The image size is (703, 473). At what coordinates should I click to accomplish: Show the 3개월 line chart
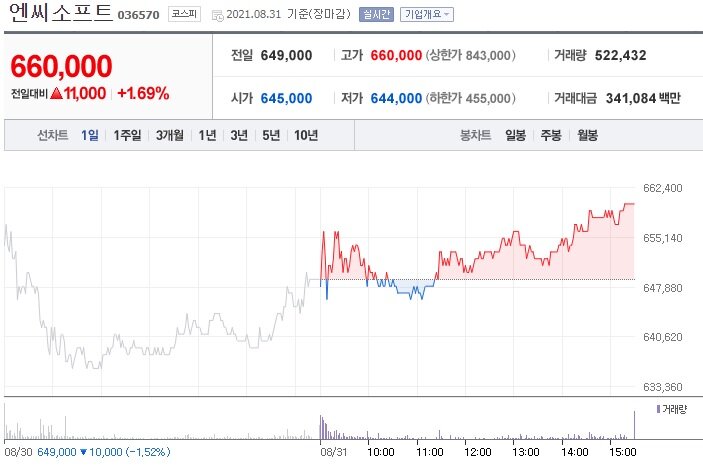click(x=171, y=135)
